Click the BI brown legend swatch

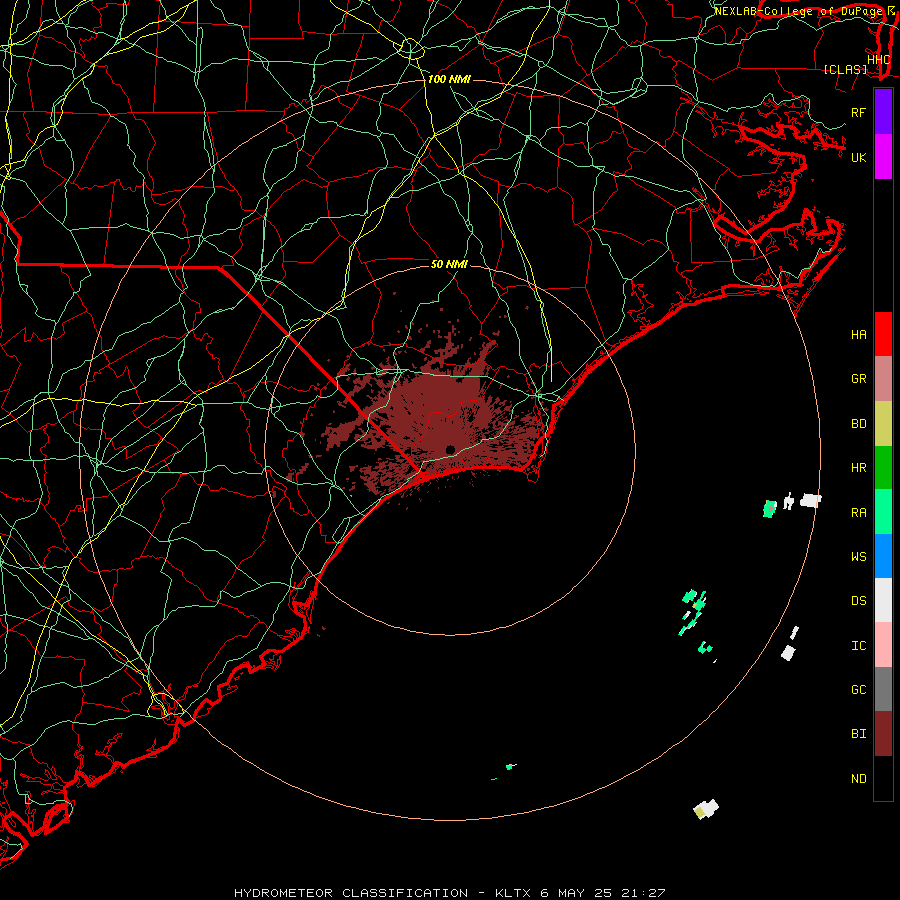[x=883, y=734]
